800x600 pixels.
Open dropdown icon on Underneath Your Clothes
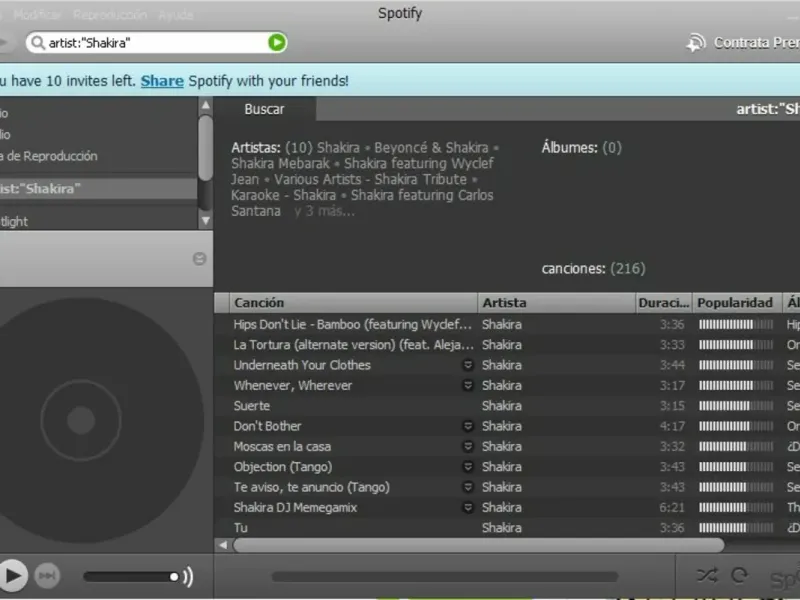[x=467, y=365]
